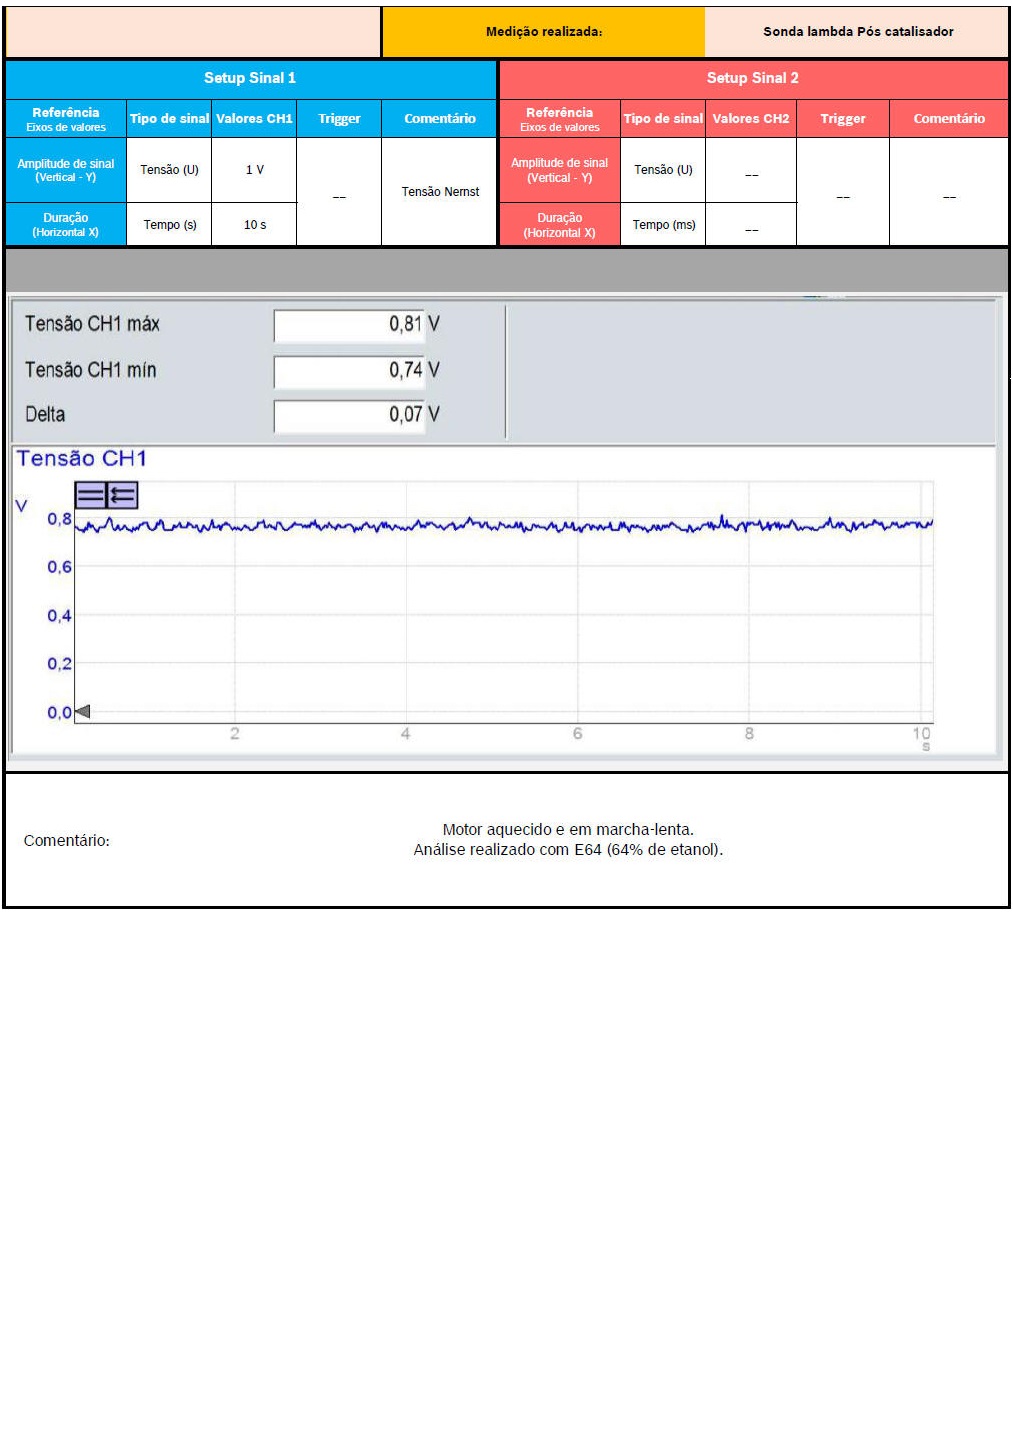
Task: Click the Valores CH2 column header
Action: 750,119
